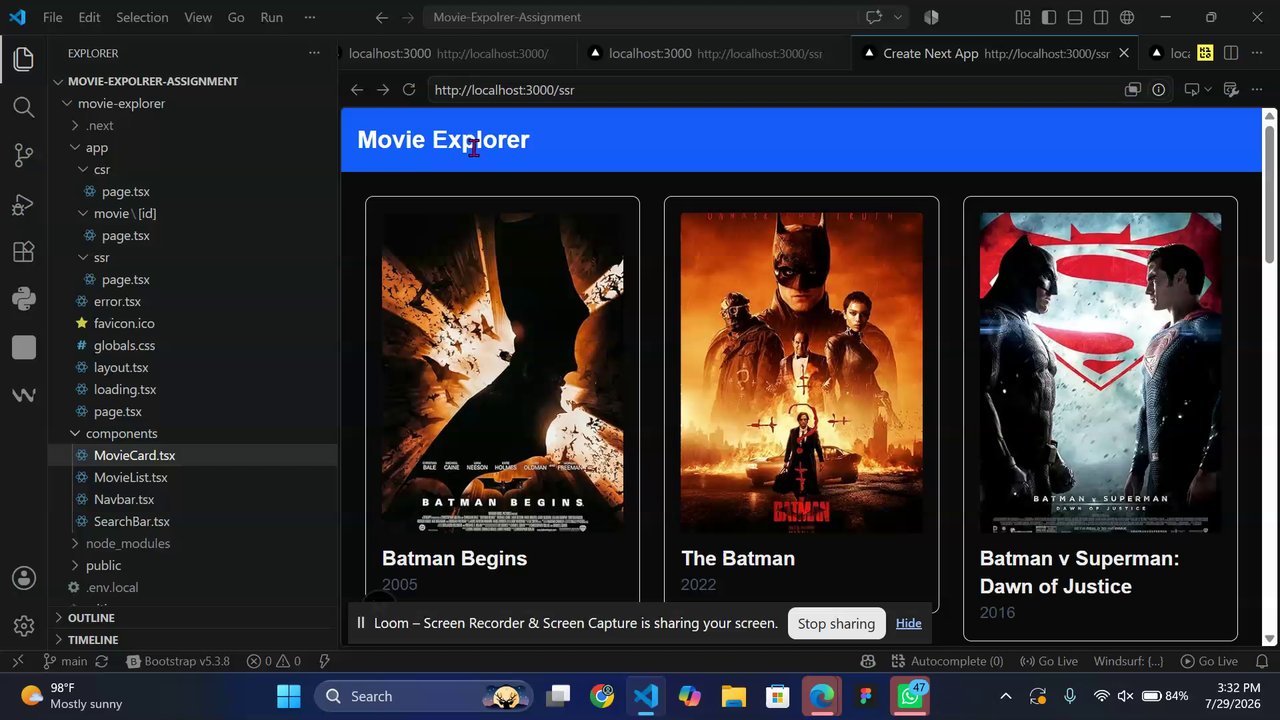Open the Source Control view
This screenshot has width=1280, height=720.
click(x=24, y=155)
